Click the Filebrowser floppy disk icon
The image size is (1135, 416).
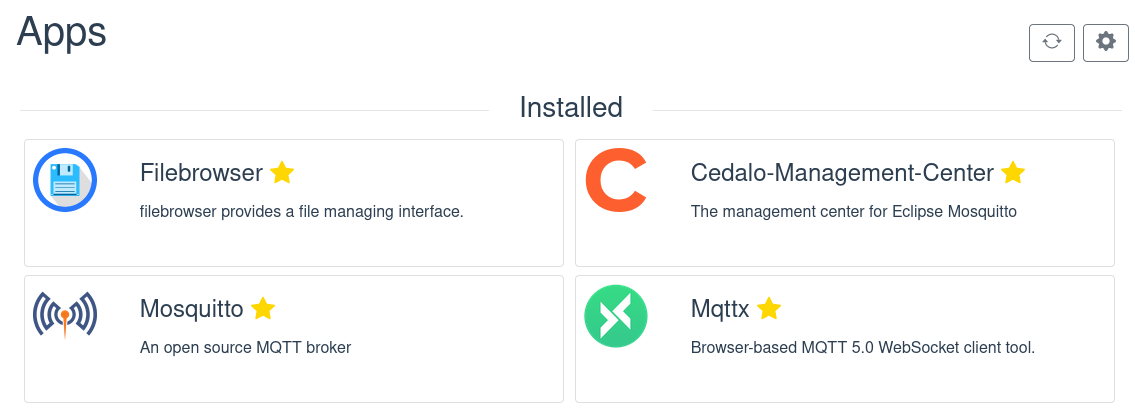65,180
